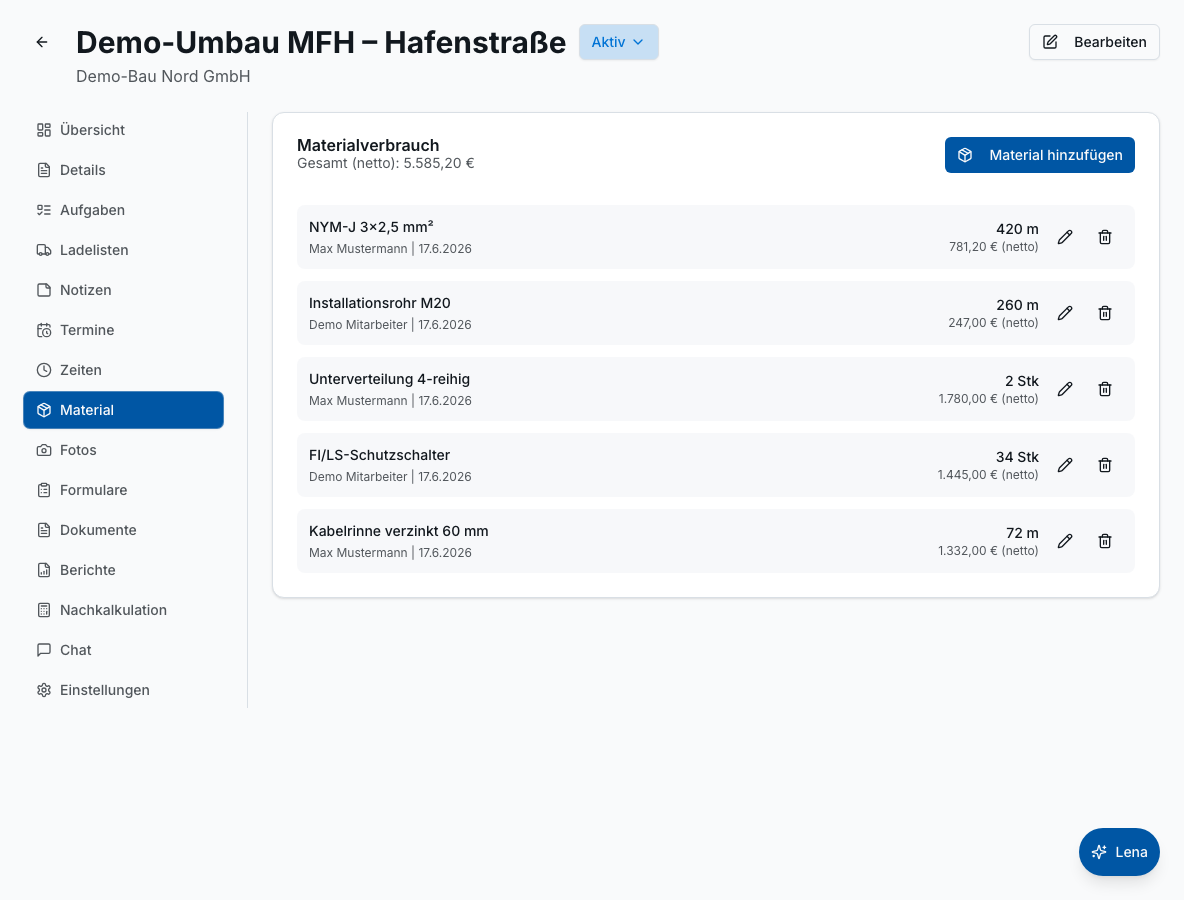This screenshot has width=1184, height=900.
Task: Go to Aufgaben section
Action: pyautogui.click(x=123, y=210)
